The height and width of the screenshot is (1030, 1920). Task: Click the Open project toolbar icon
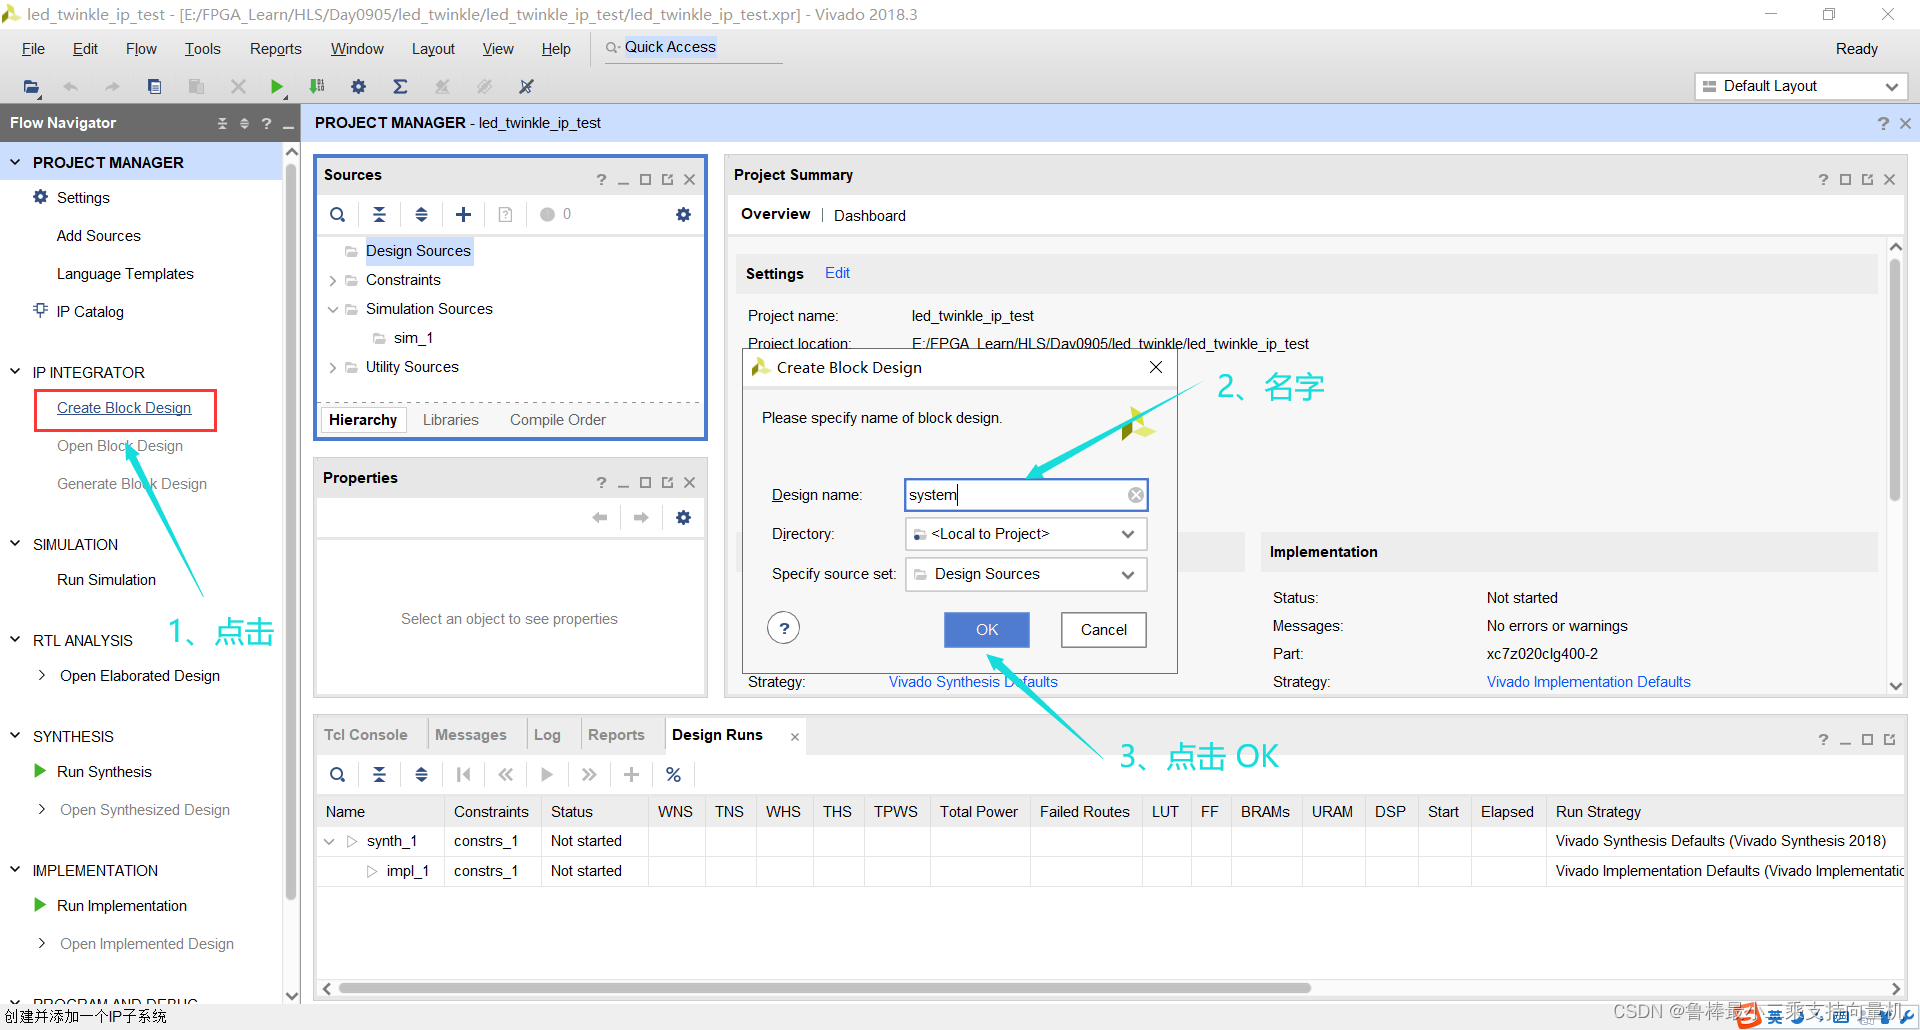32,87
